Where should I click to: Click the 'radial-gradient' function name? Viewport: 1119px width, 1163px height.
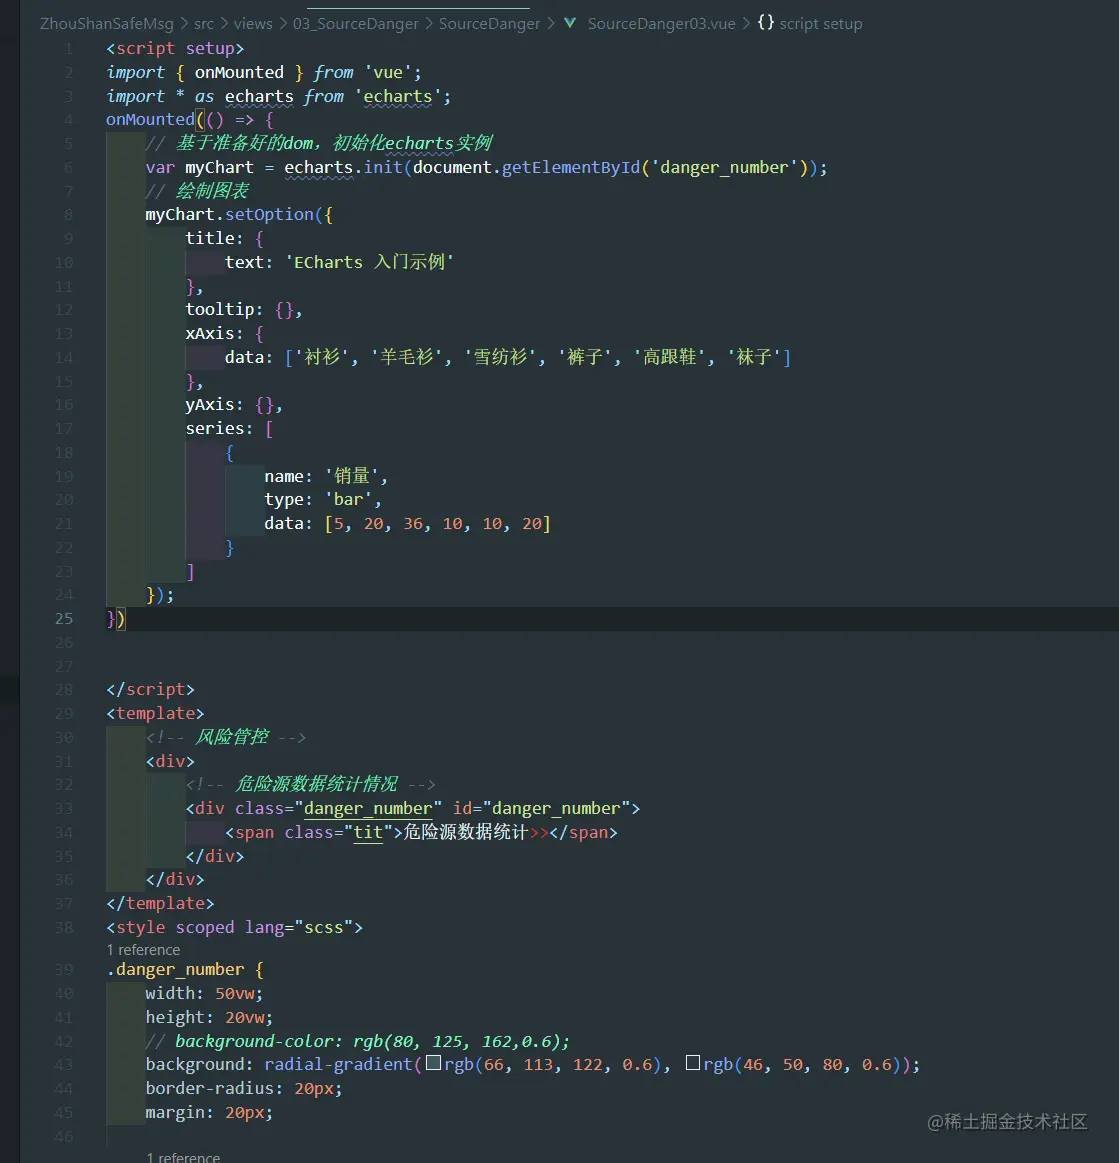point(338,1064)
